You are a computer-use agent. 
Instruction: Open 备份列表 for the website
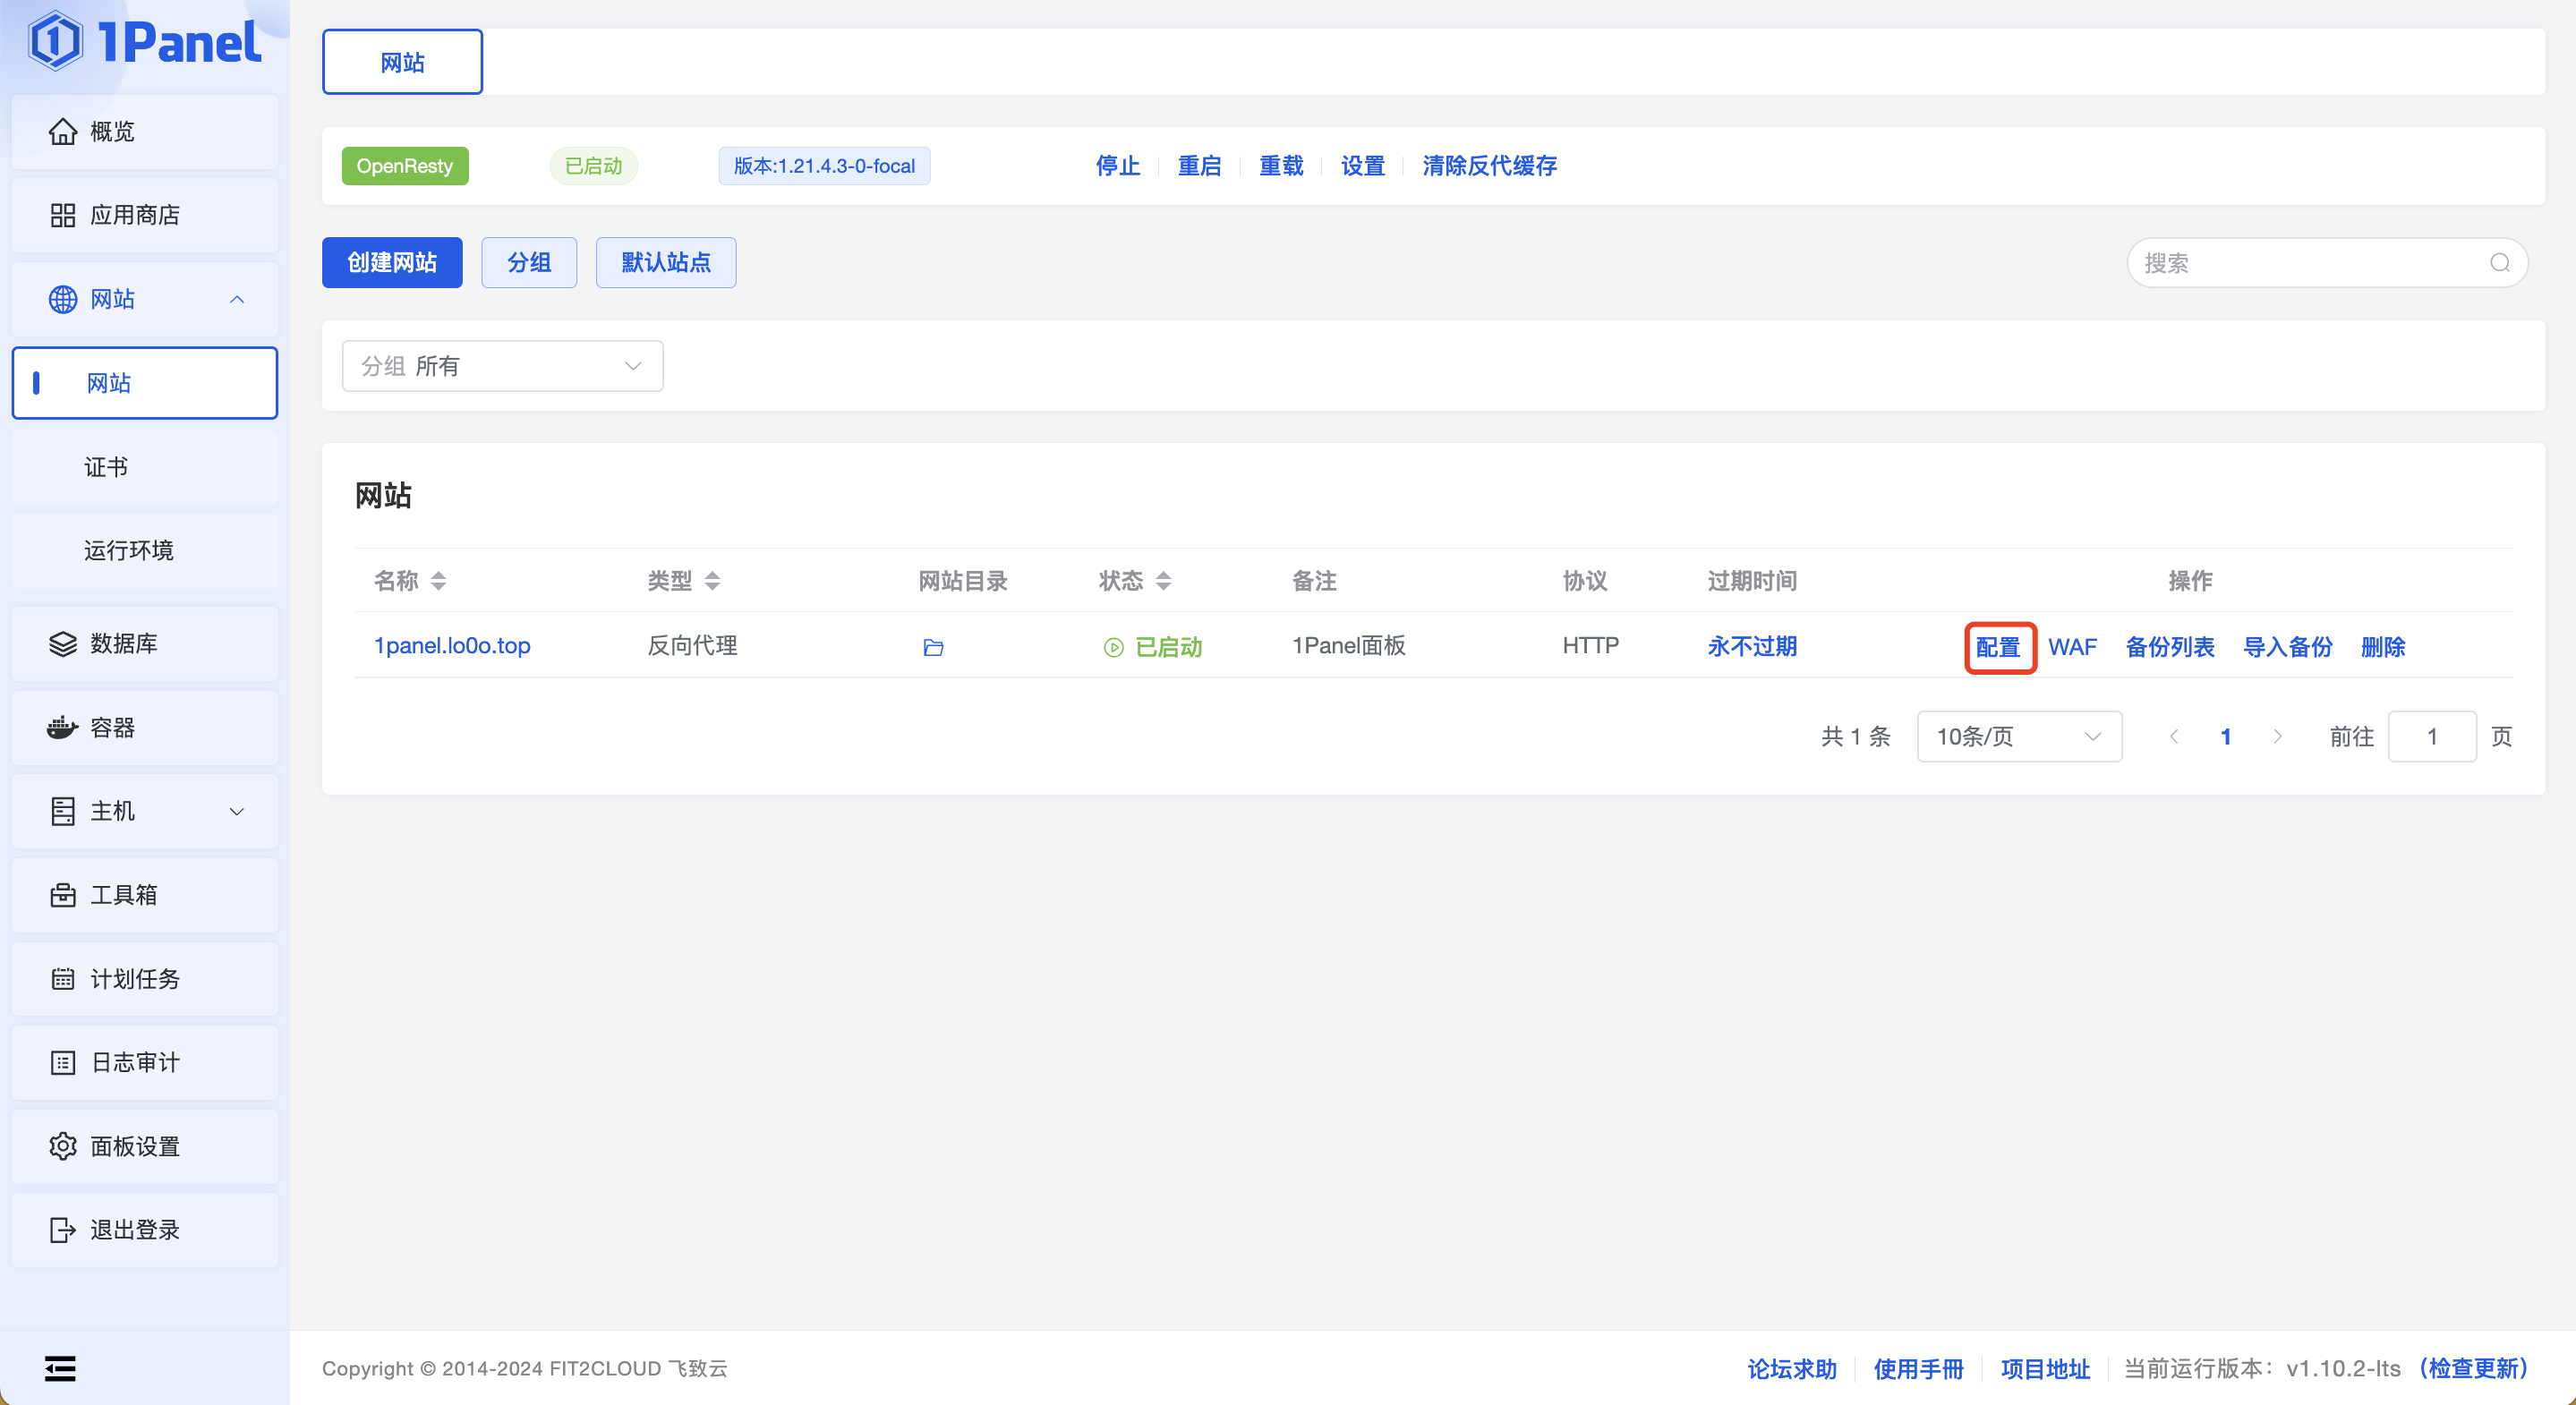click(2170, 647)
